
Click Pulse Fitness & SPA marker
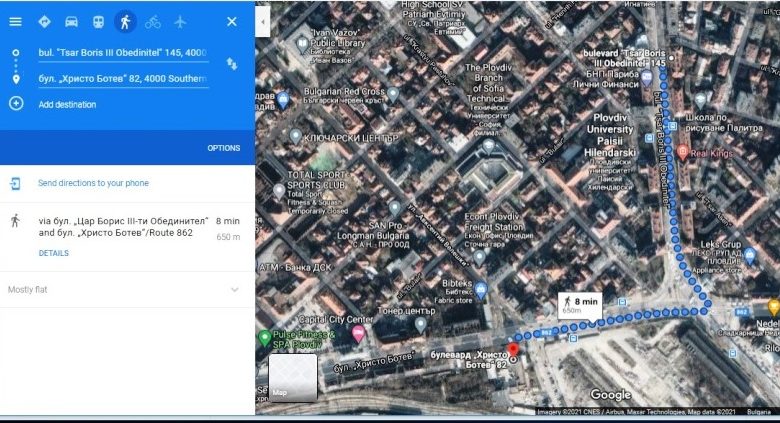tap(264, 338)
